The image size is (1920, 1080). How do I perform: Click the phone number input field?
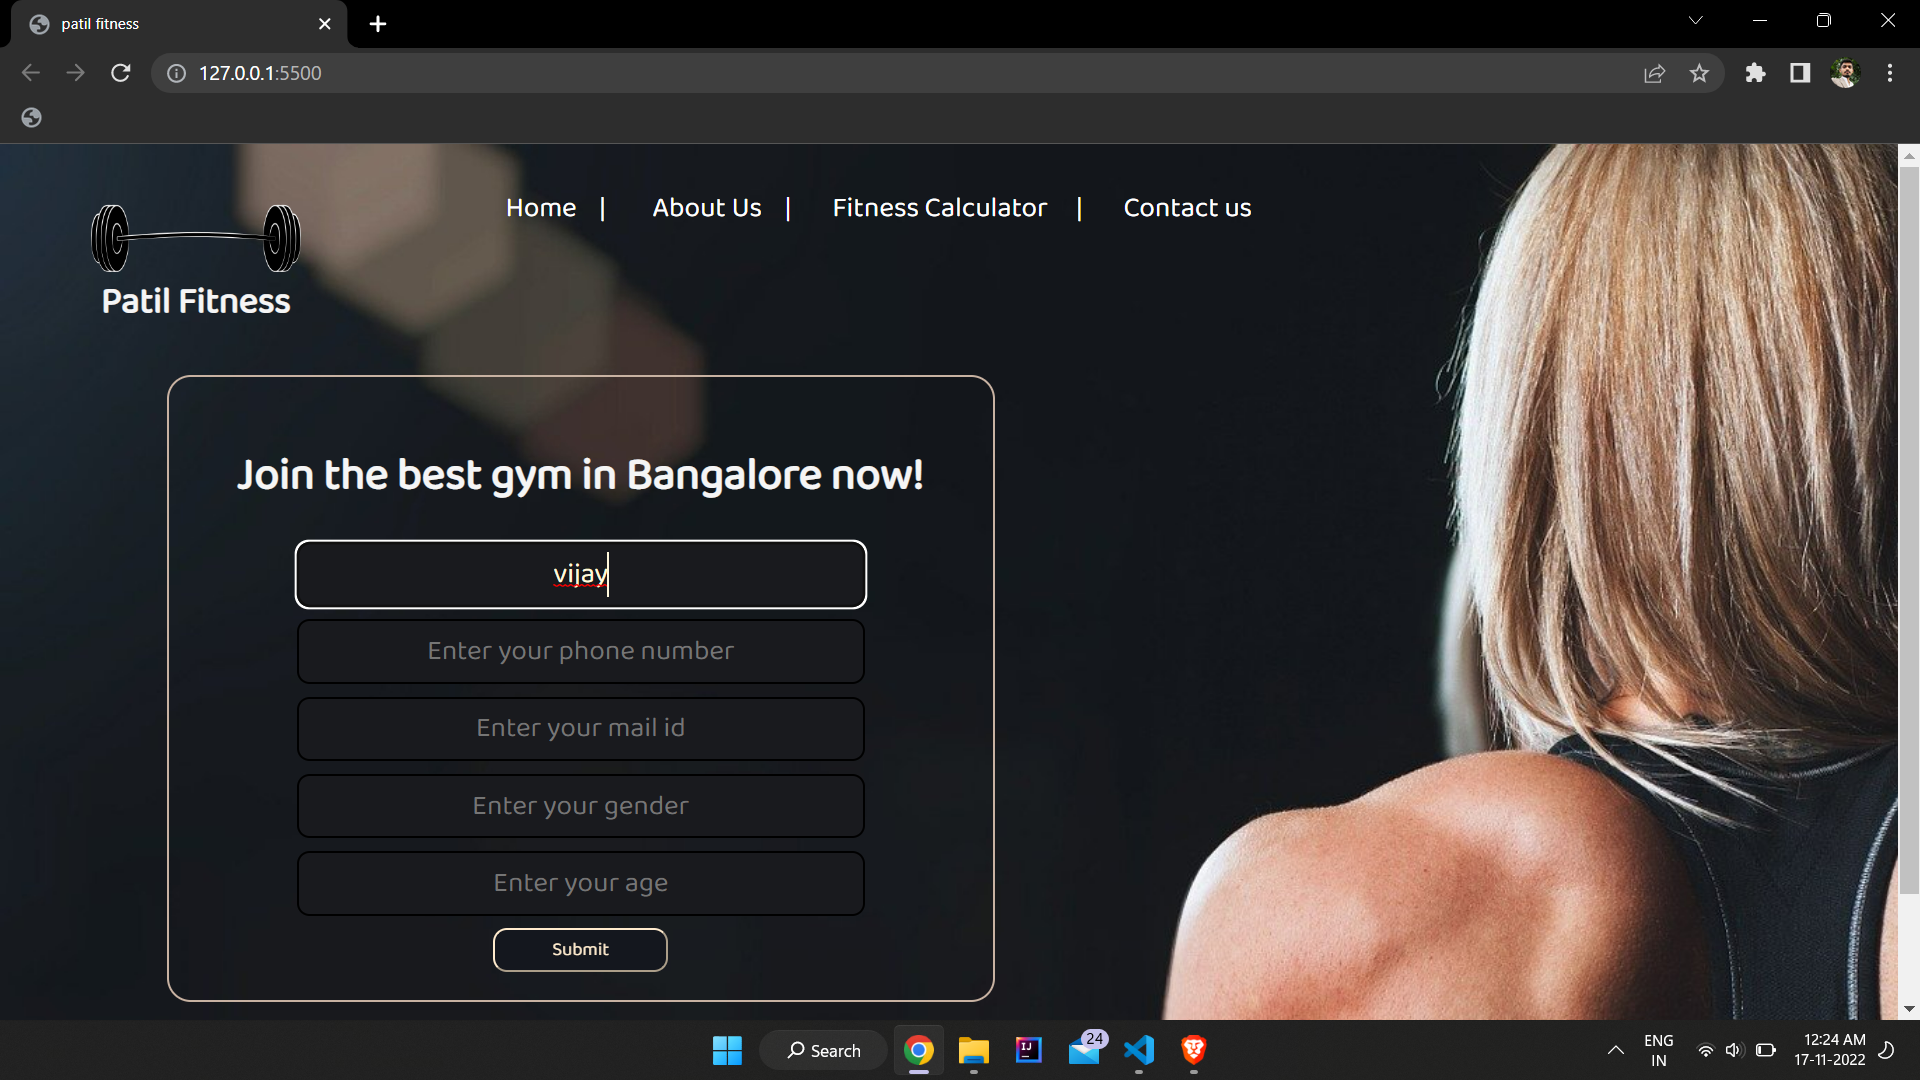[x=580, y=651]
